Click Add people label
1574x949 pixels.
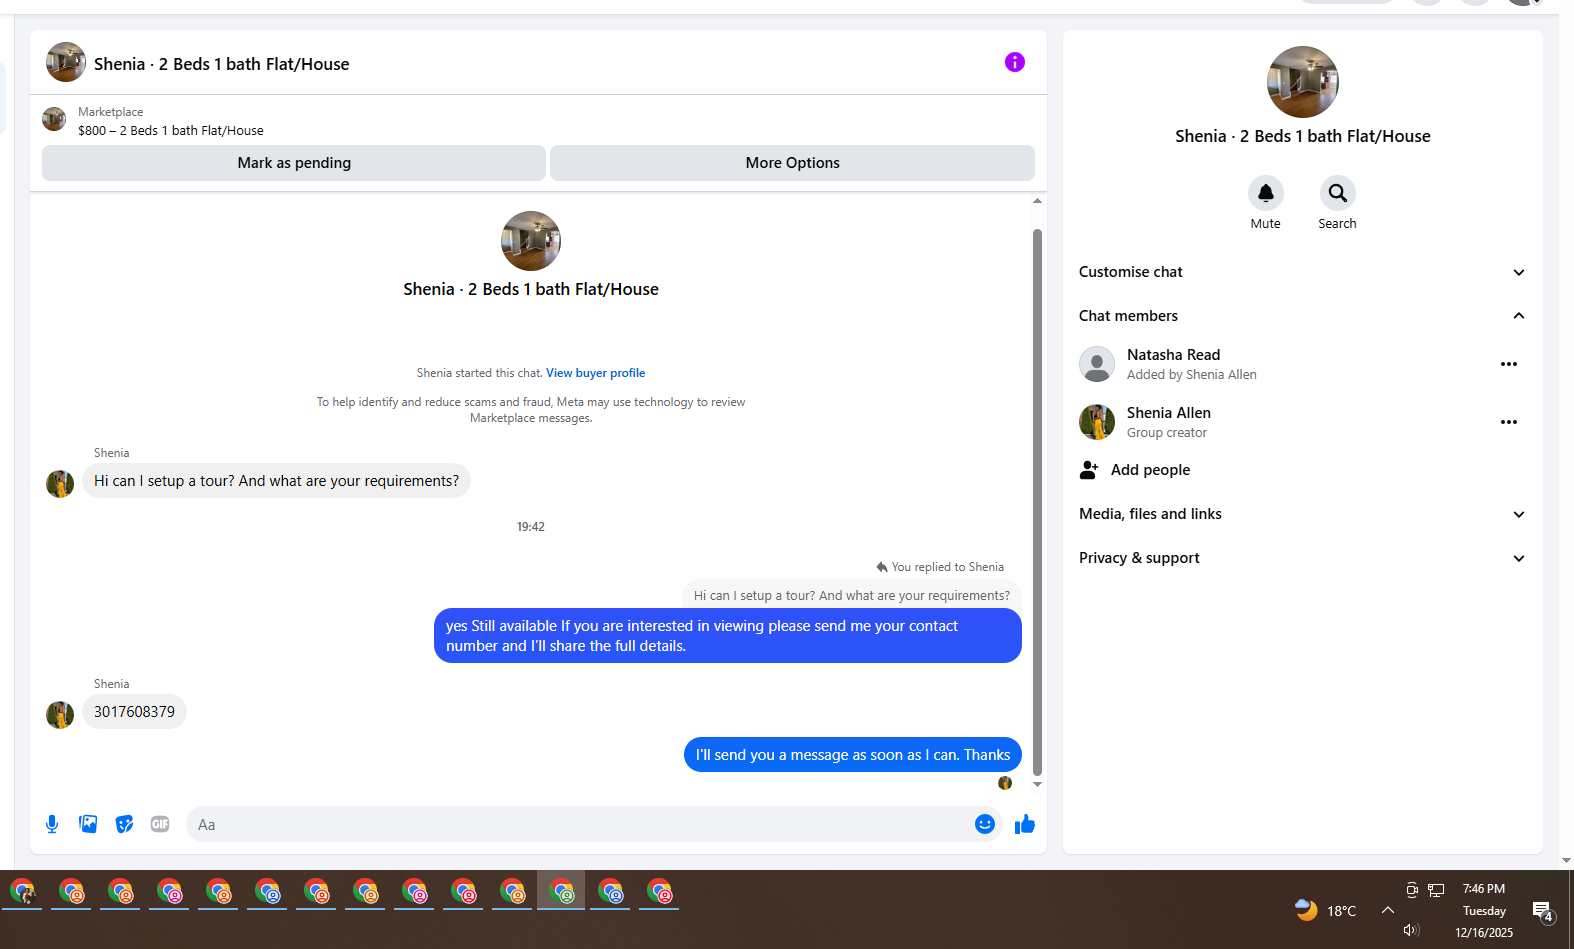[x=1150, y=470]
